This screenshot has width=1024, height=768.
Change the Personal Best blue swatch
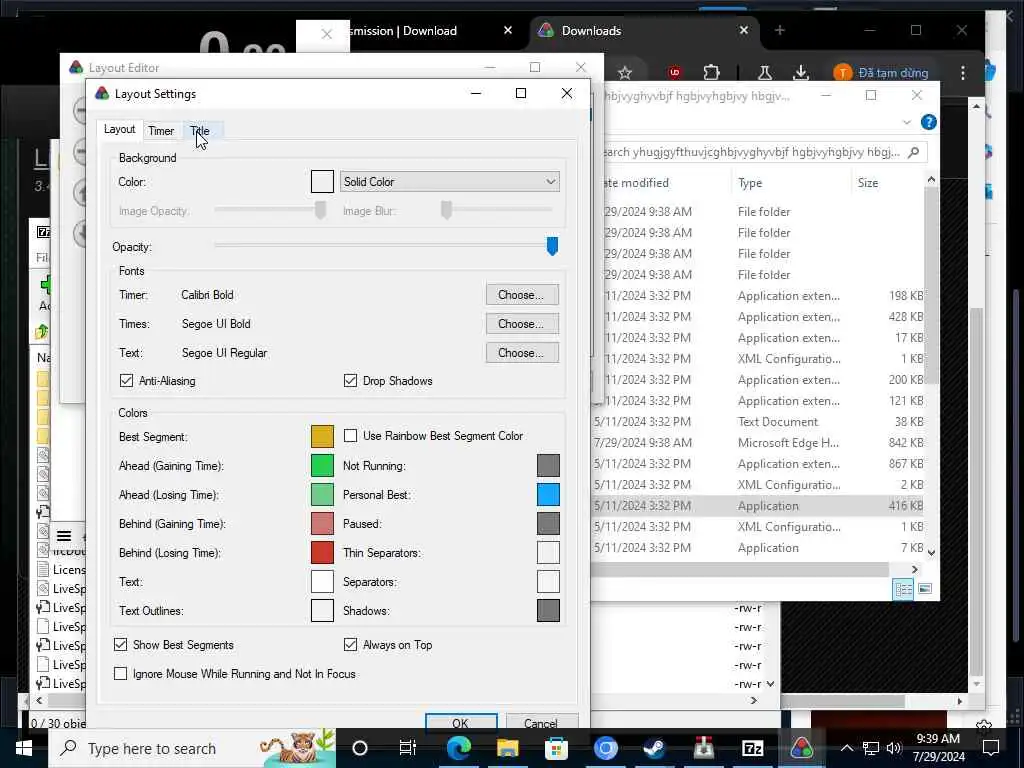point(548,494)
